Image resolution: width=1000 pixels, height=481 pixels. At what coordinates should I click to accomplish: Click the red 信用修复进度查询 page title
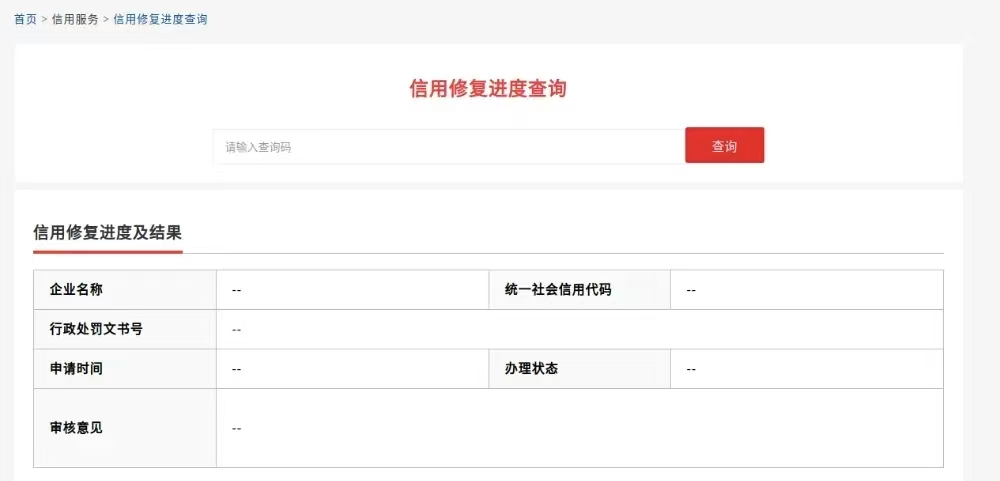(488, 89)
